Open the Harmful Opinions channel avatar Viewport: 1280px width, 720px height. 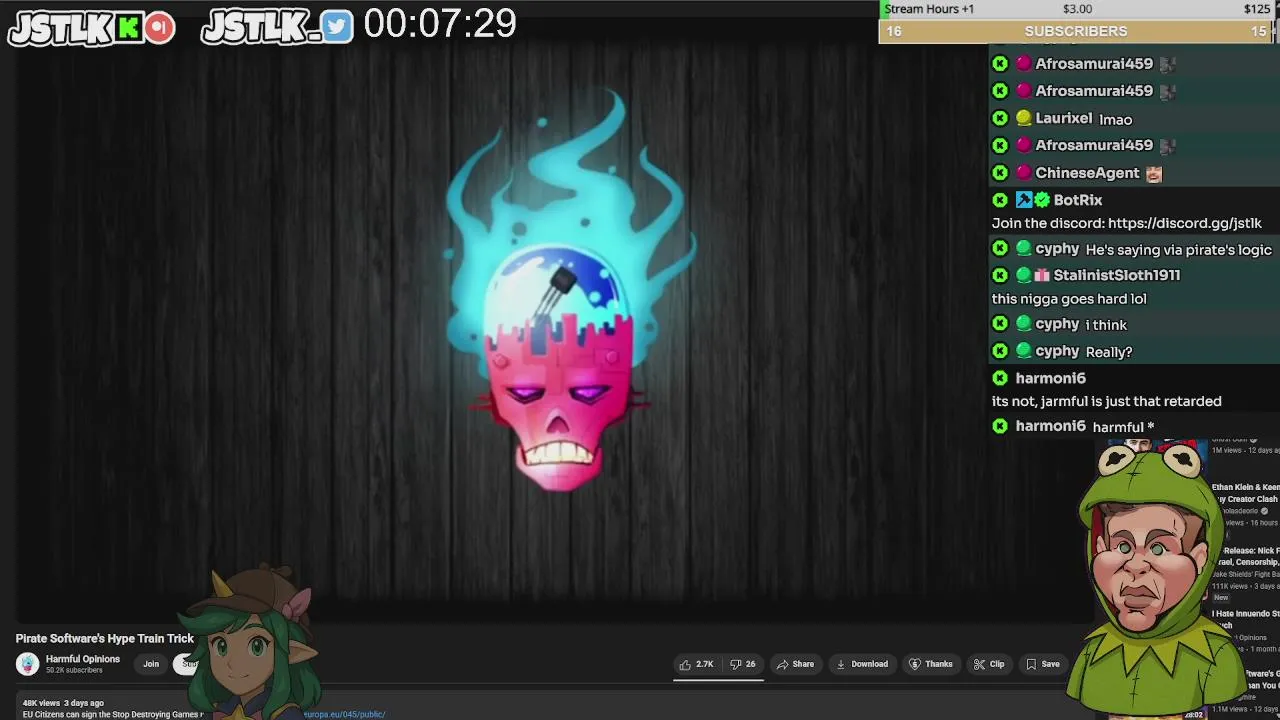coord(27,663)
